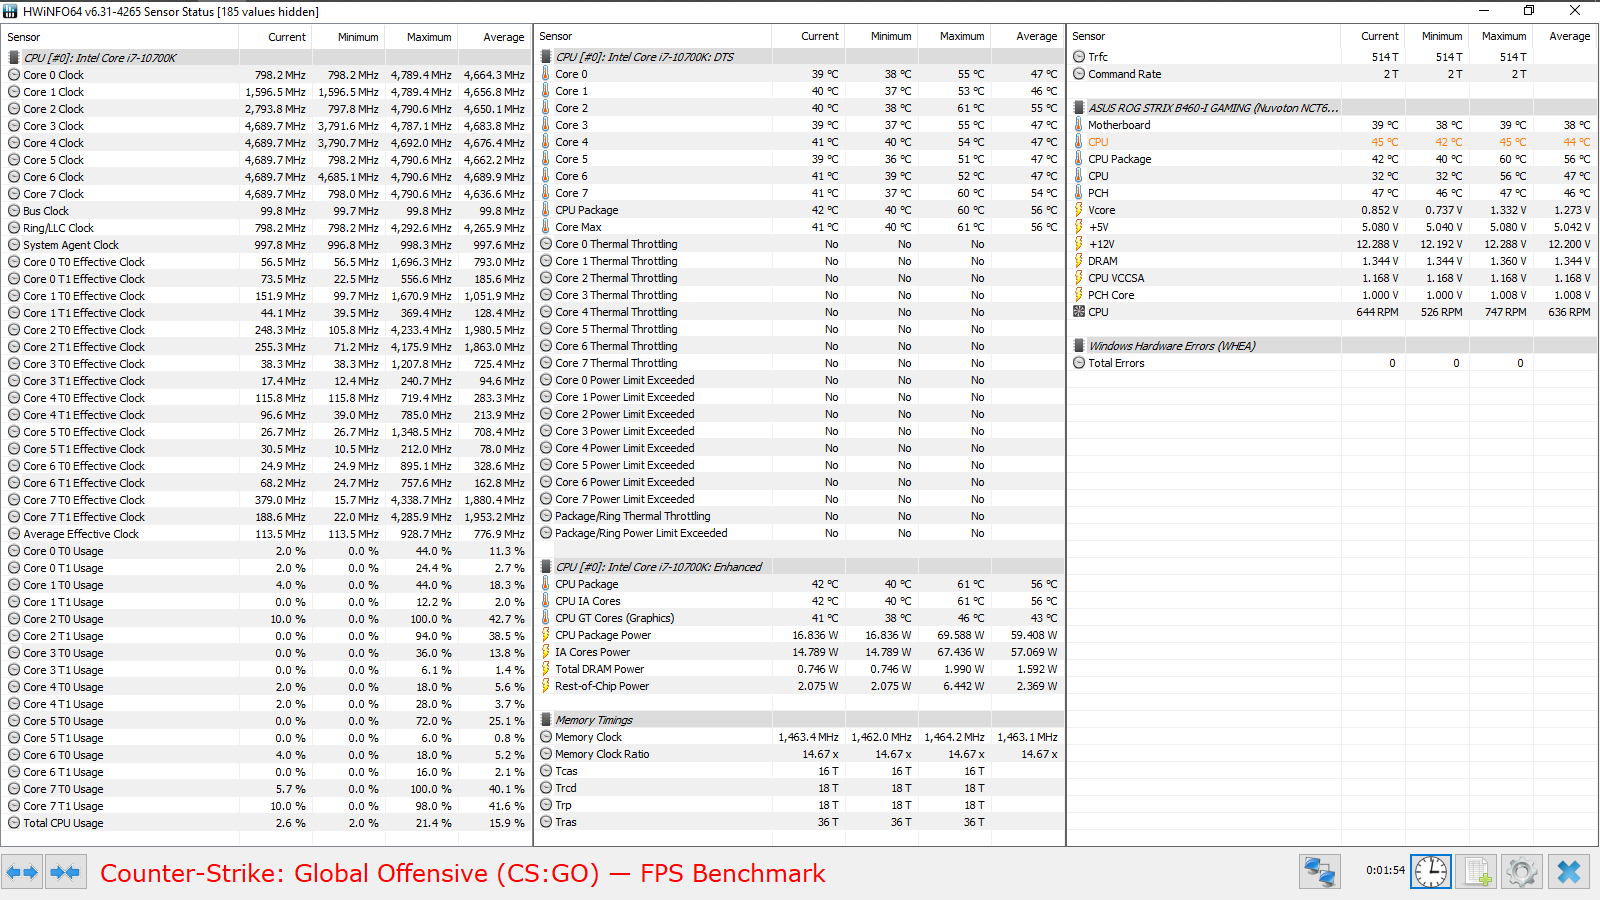Click the right panel's Sensor column header
The width and height of the screenshot is (1600, 900).
(x=1204, y=36)
